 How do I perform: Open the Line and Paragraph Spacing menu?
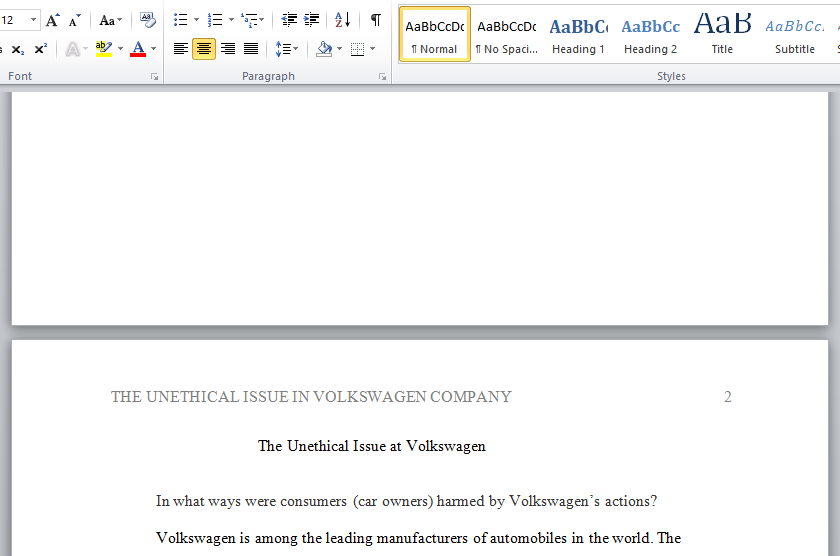[287, 49]
